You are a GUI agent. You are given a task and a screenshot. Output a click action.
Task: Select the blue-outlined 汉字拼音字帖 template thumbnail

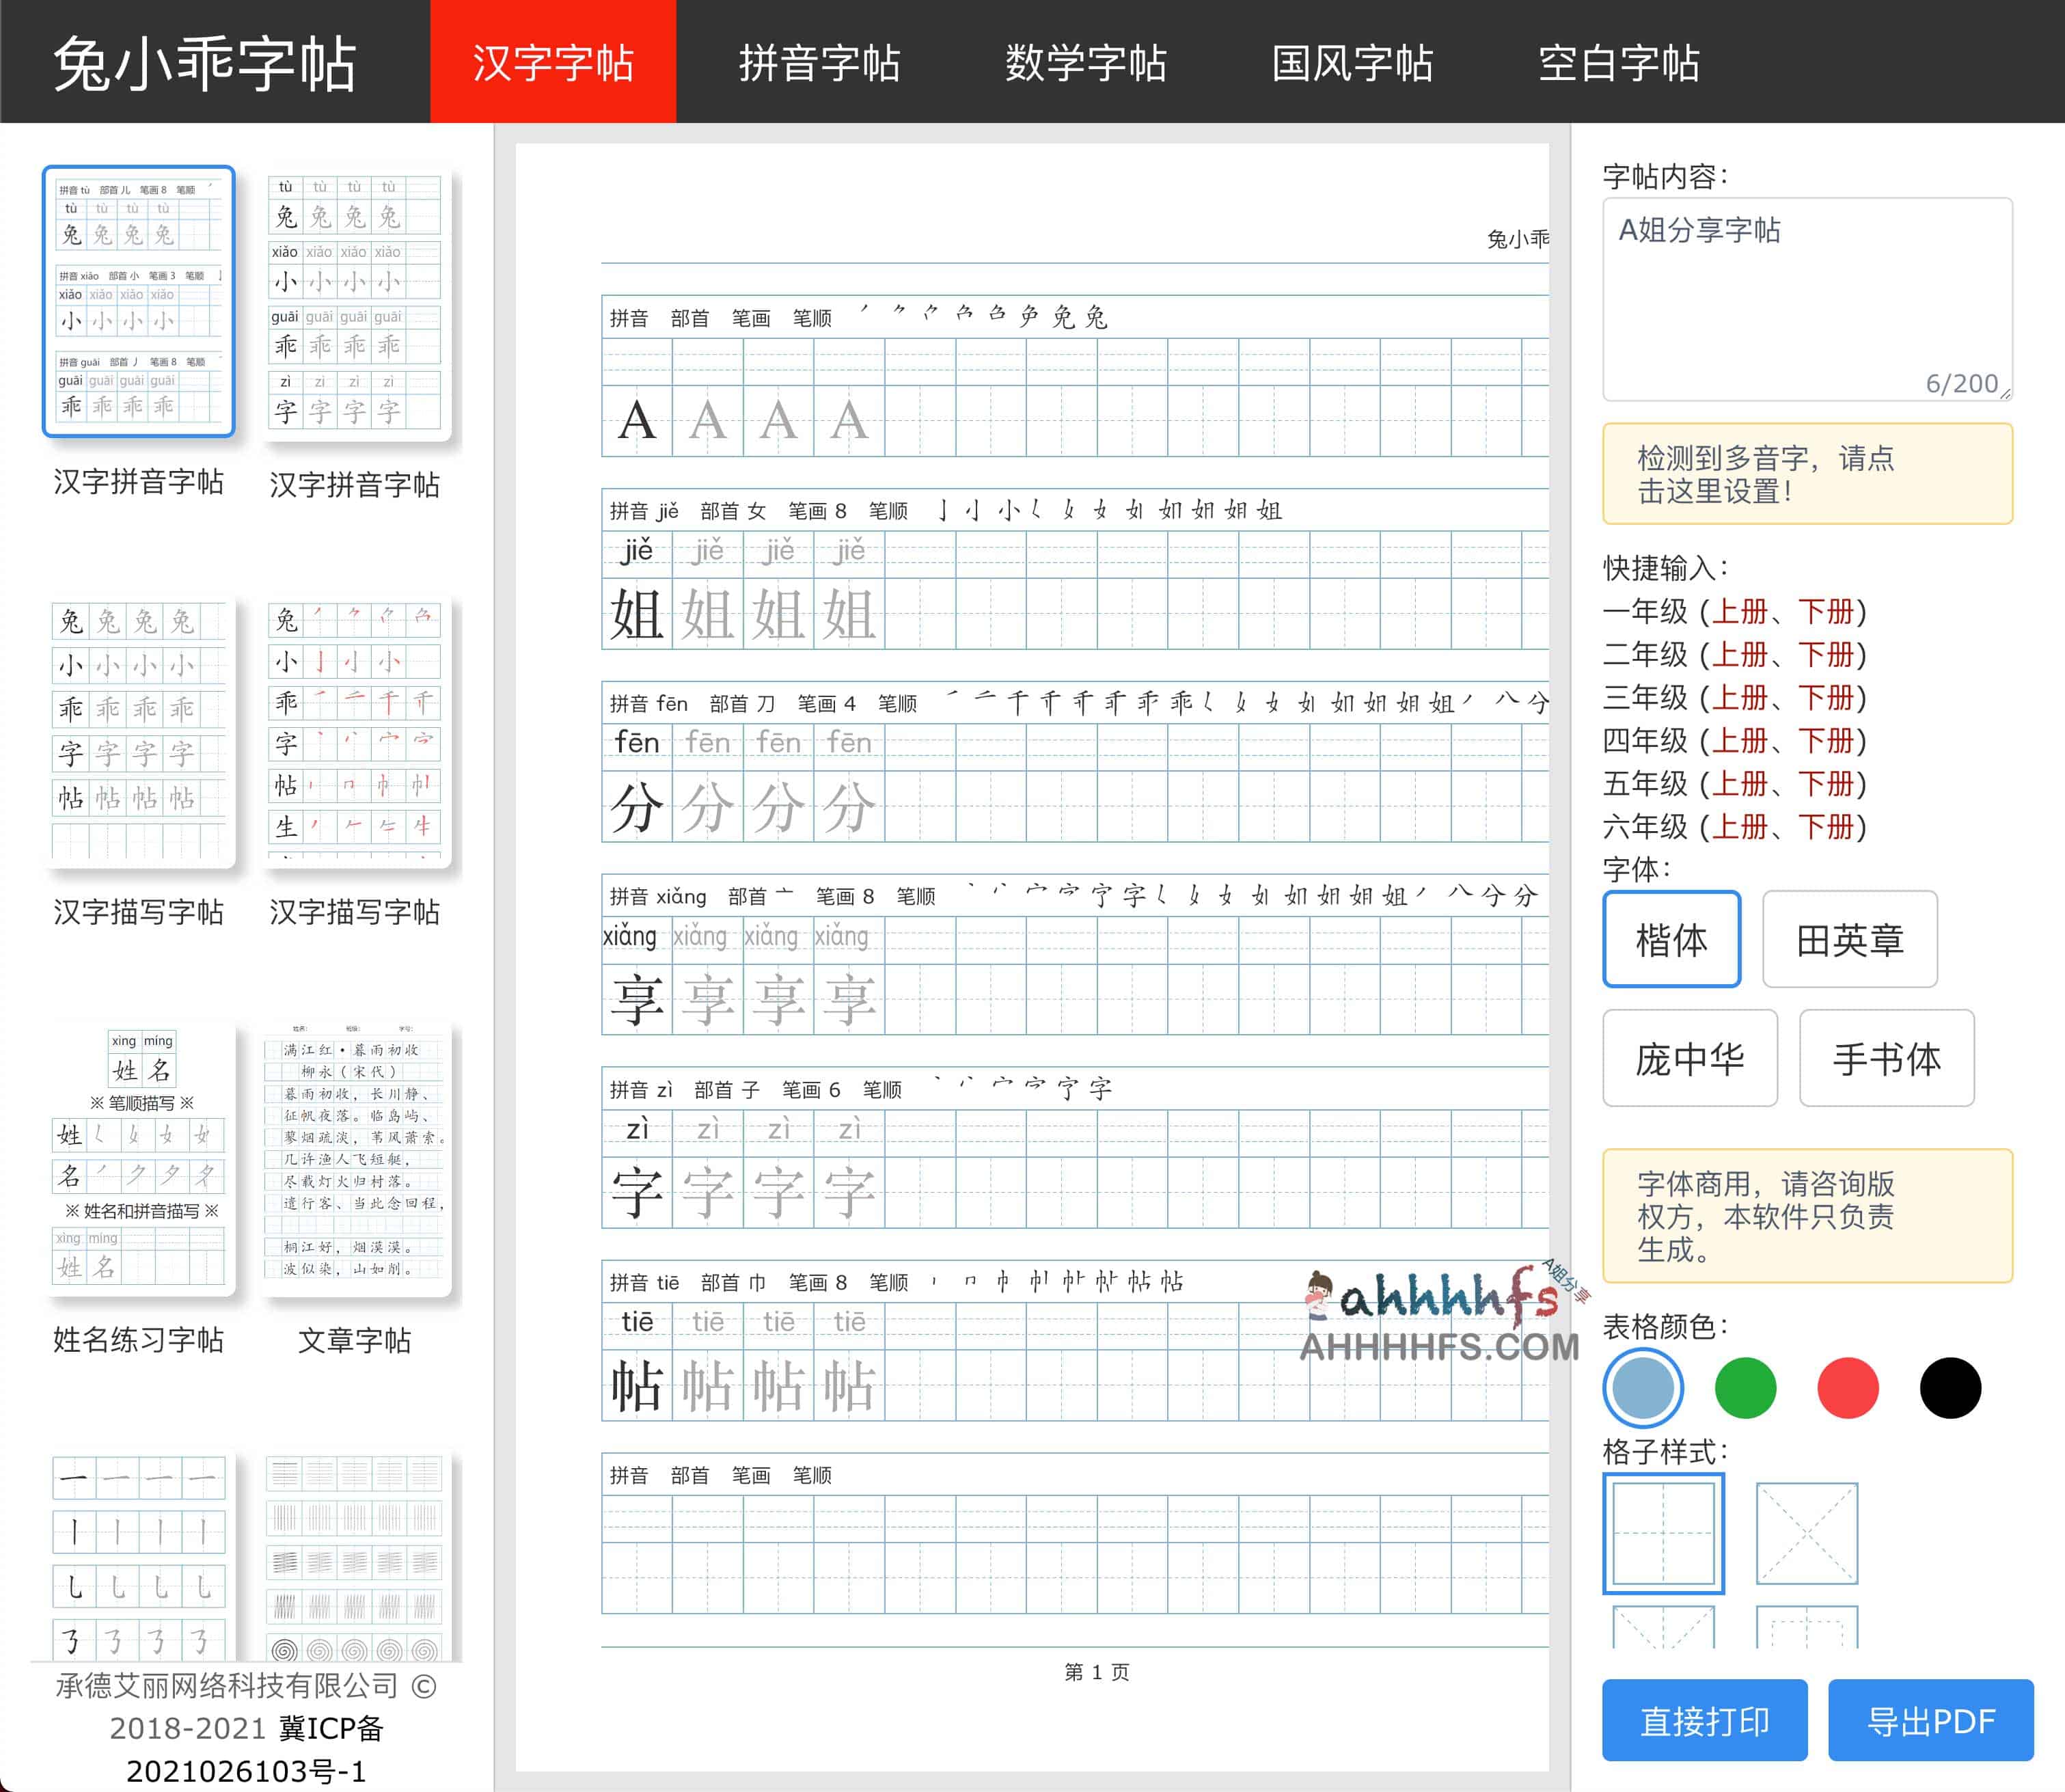coord(139,301)
